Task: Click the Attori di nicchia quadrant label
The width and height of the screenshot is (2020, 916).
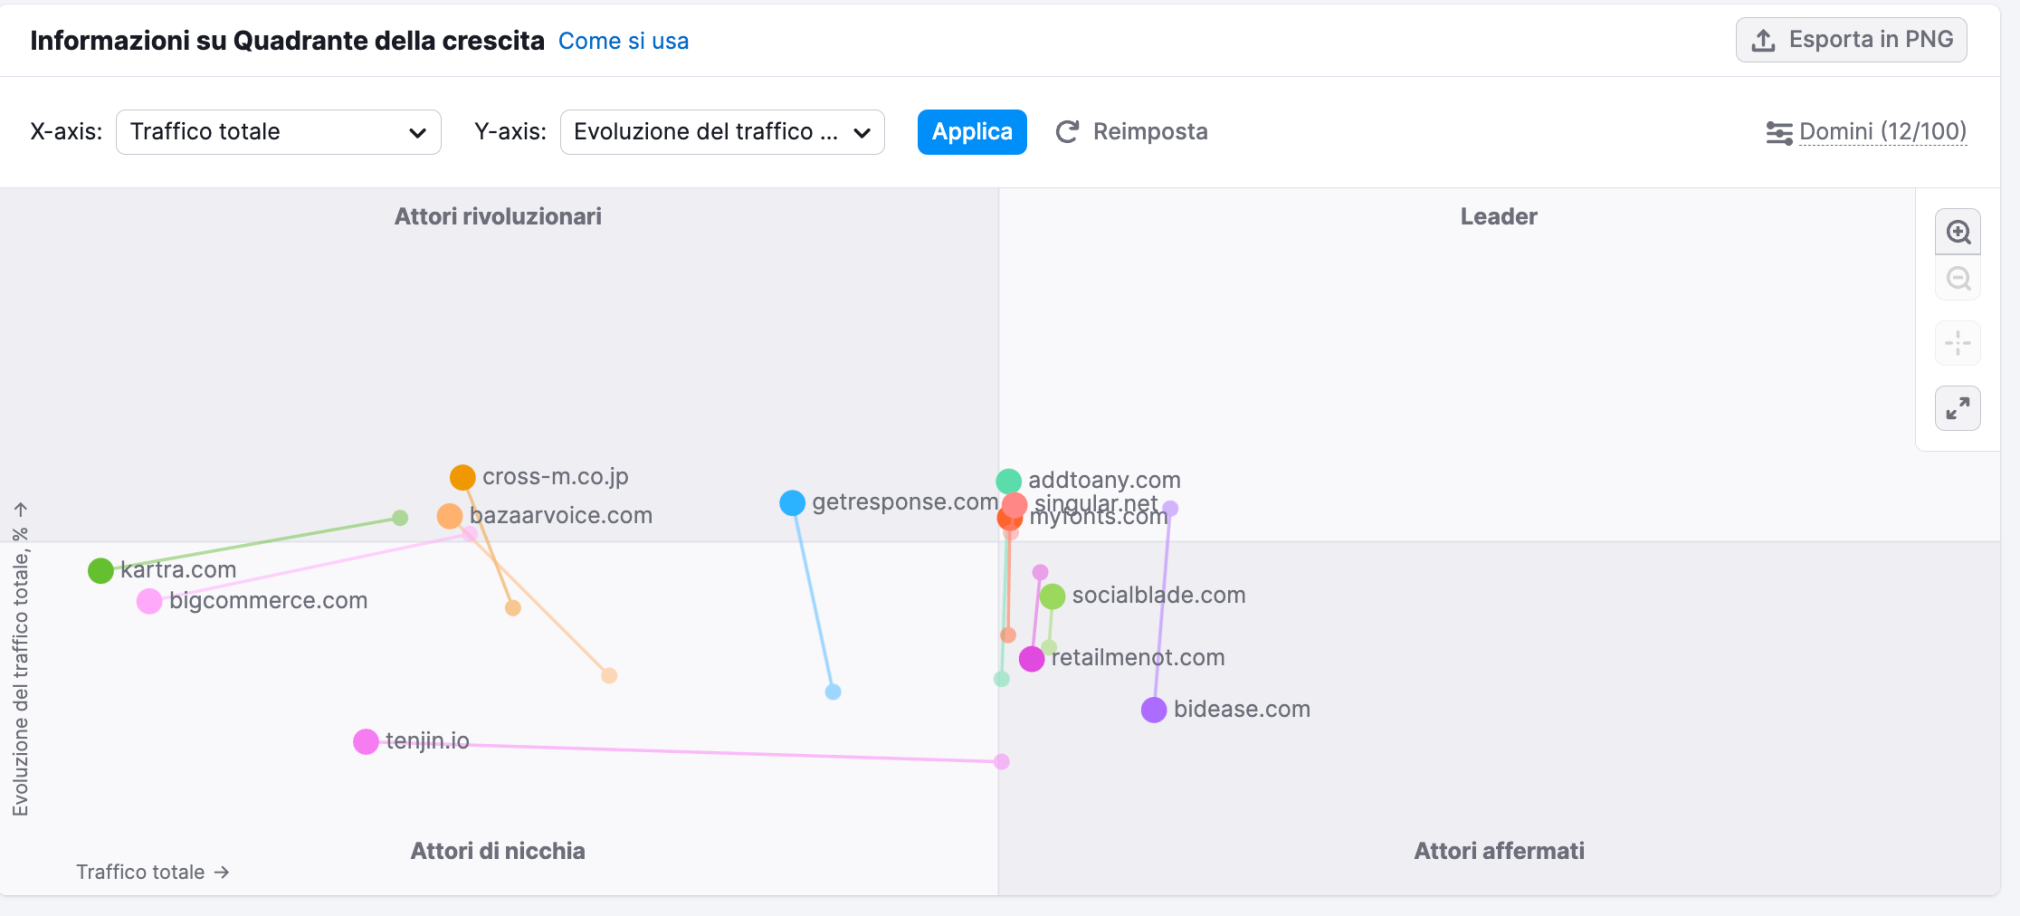Action: pos(498,851)
